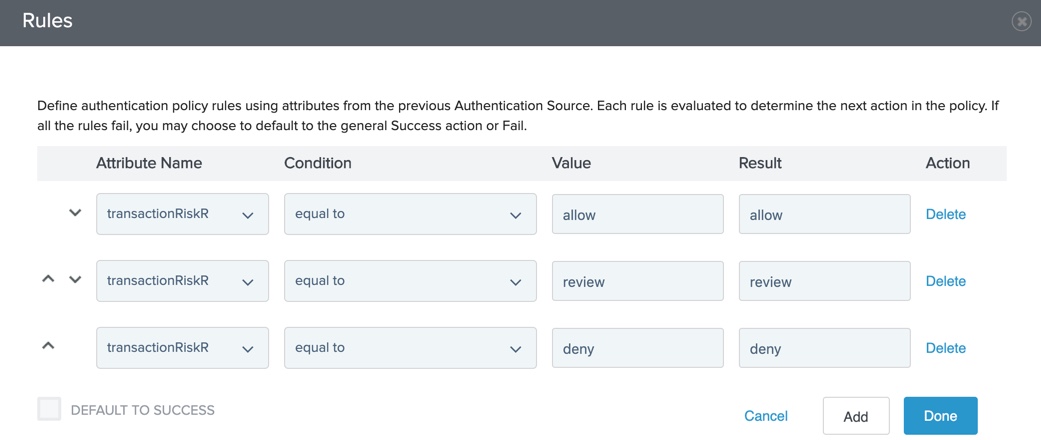The height and width of the screenshot is (440, 1041).
Task: Click the Value field containing allow
Action: pyautogui.click(x=637, y=214)
